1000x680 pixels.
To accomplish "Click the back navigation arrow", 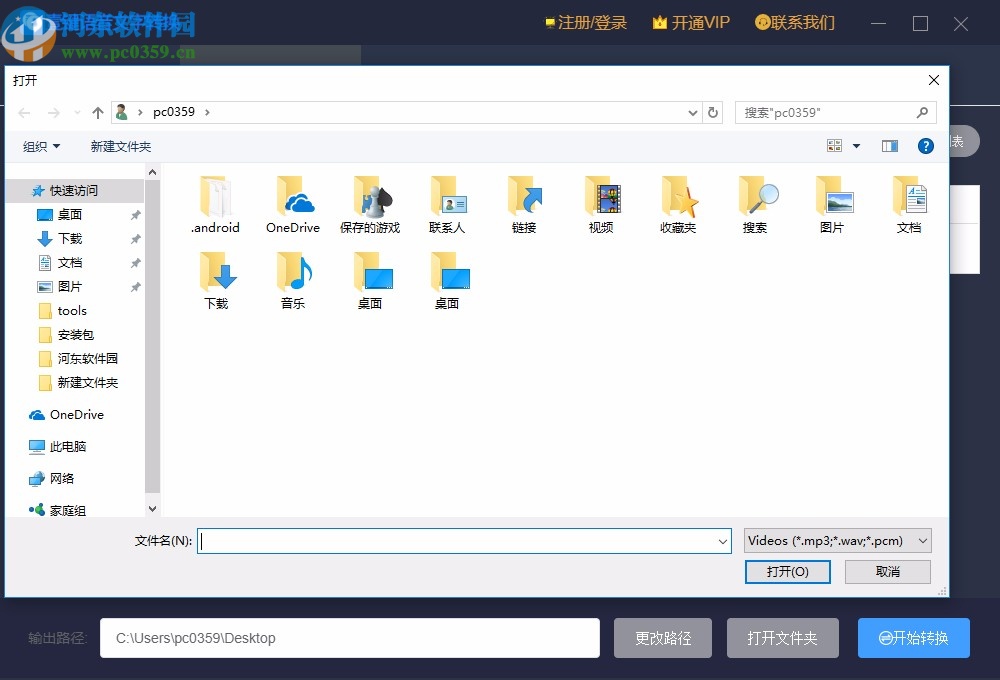I will [x=24, y=113].
